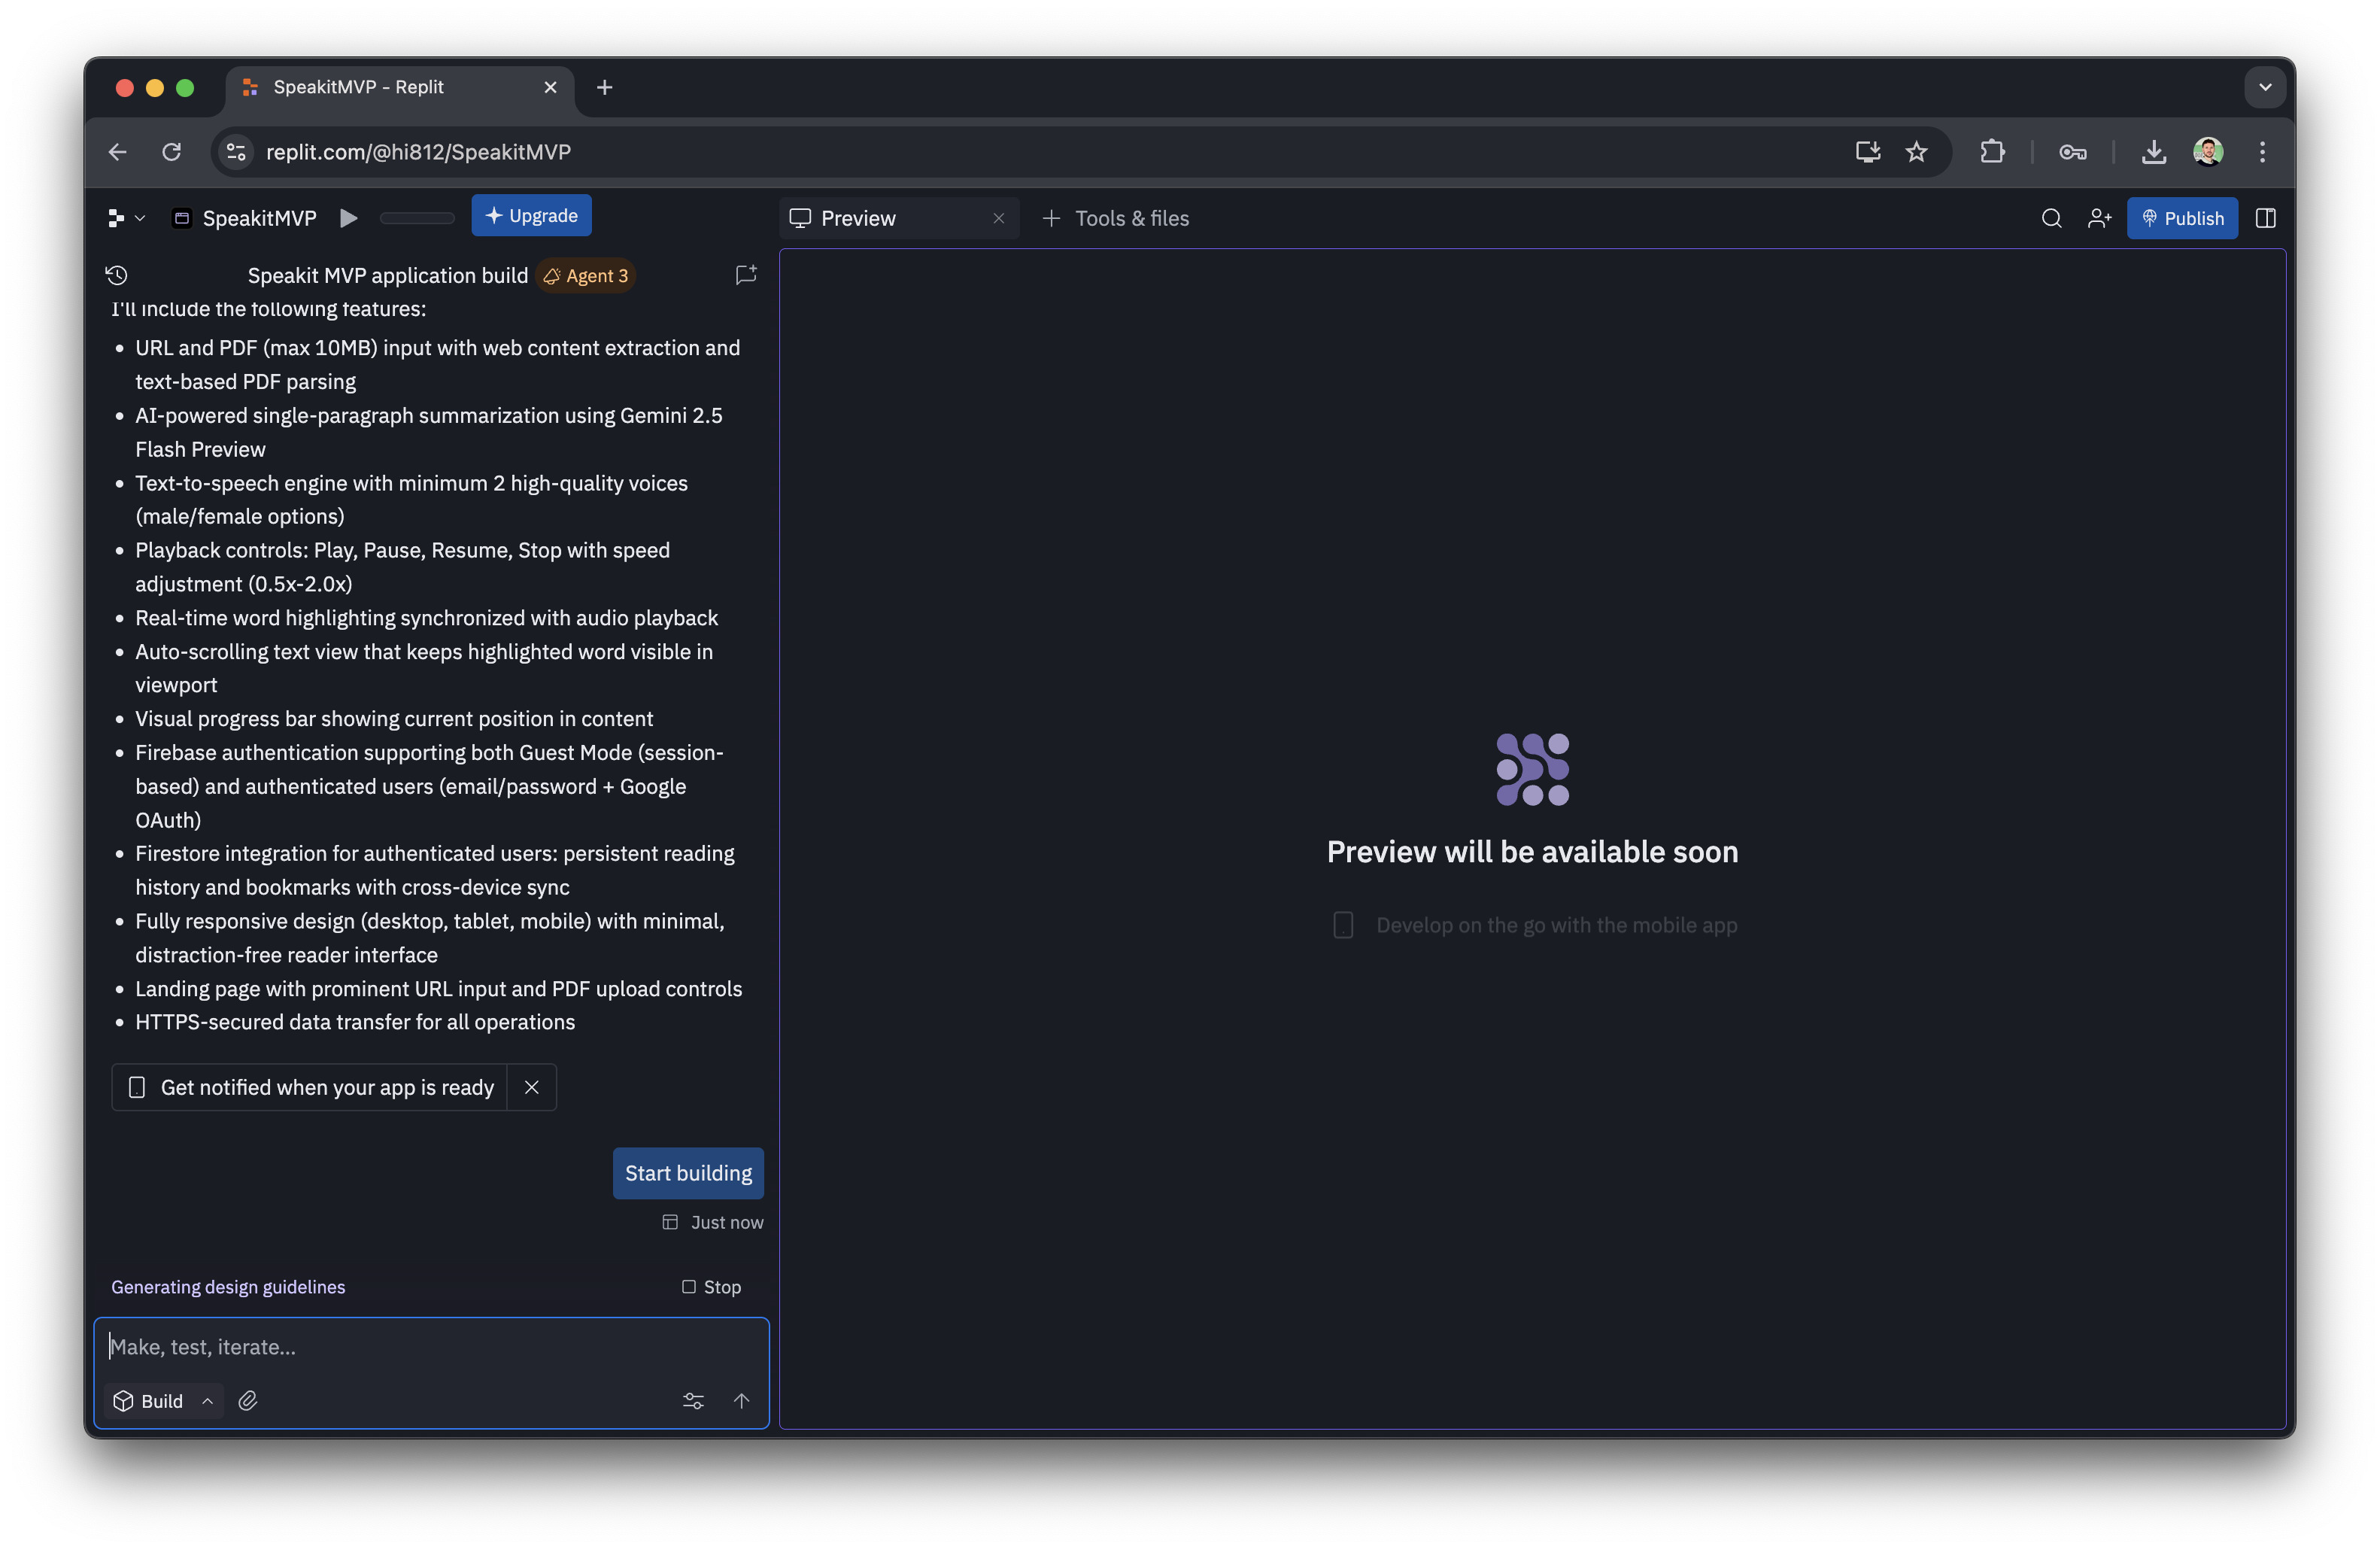The width and height of the screenshot is (2380, 1550).
Task: Toggle the right side panel layout
Action: 2265,218
